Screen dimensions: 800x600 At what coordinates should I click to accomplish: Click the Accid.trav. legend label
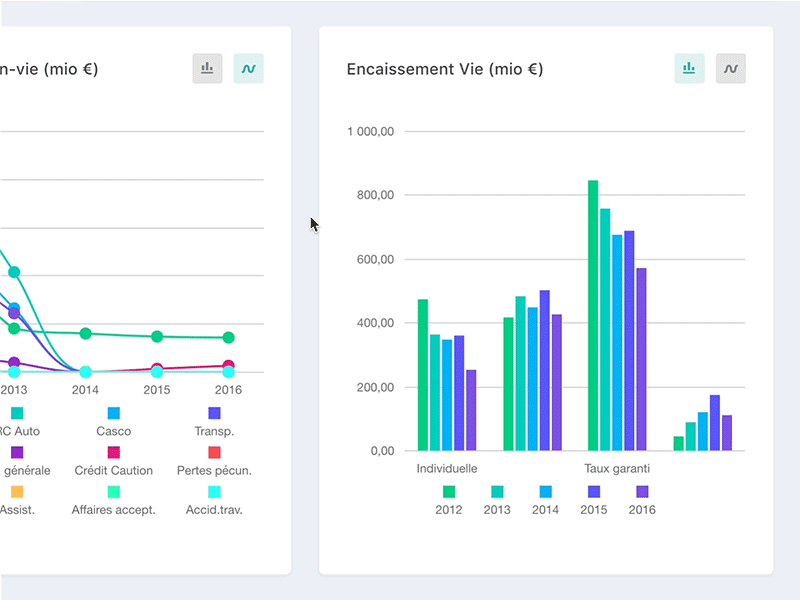click(213, 509)
